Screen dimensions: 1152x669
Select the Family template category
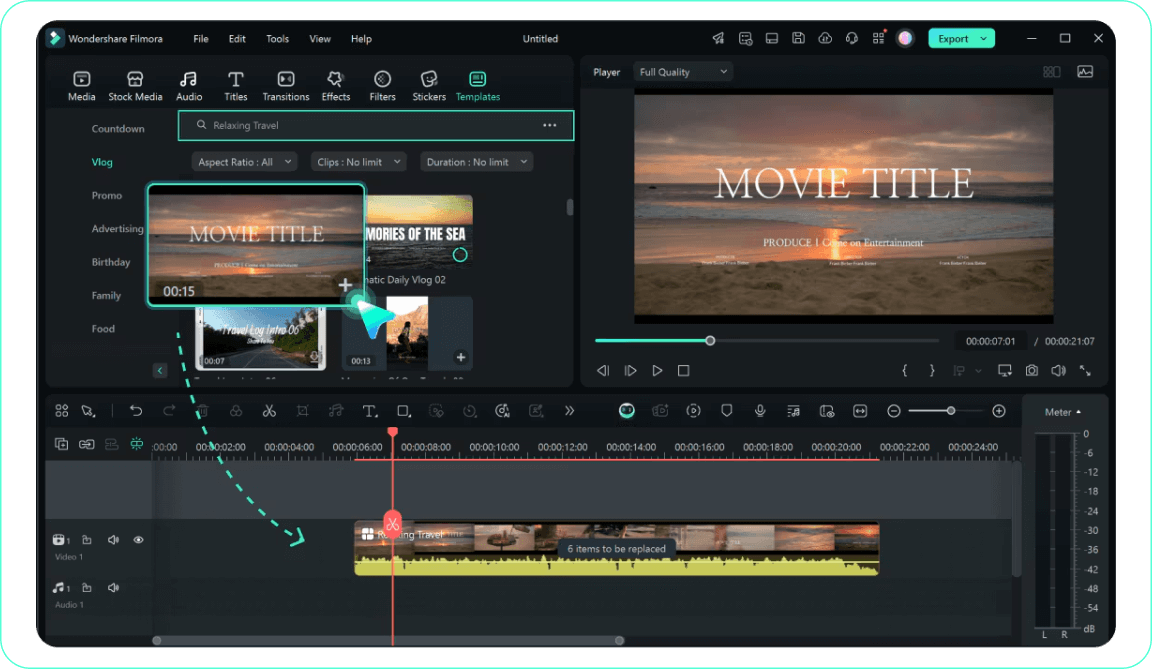click(106, 295)
